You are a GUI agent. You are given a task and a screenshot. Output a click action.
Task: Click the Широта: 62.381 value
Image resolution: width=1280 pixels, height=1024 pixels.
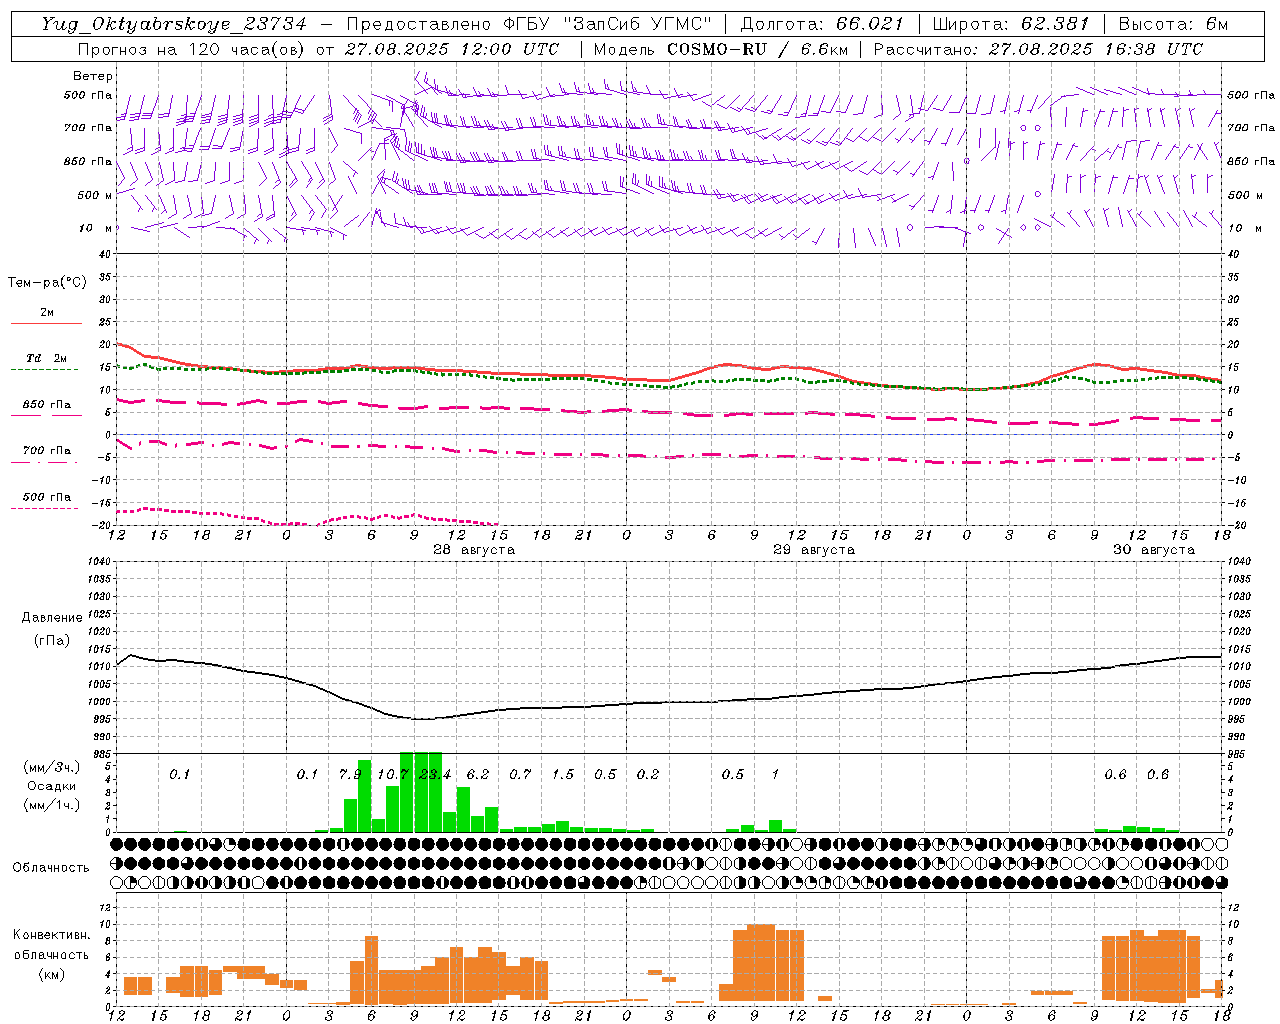(1010, 24)
